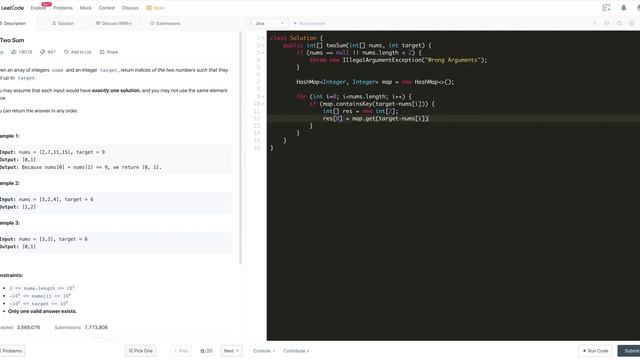Open the Mock menu item
Screen dimensions: 640x360
coord(86,8)
